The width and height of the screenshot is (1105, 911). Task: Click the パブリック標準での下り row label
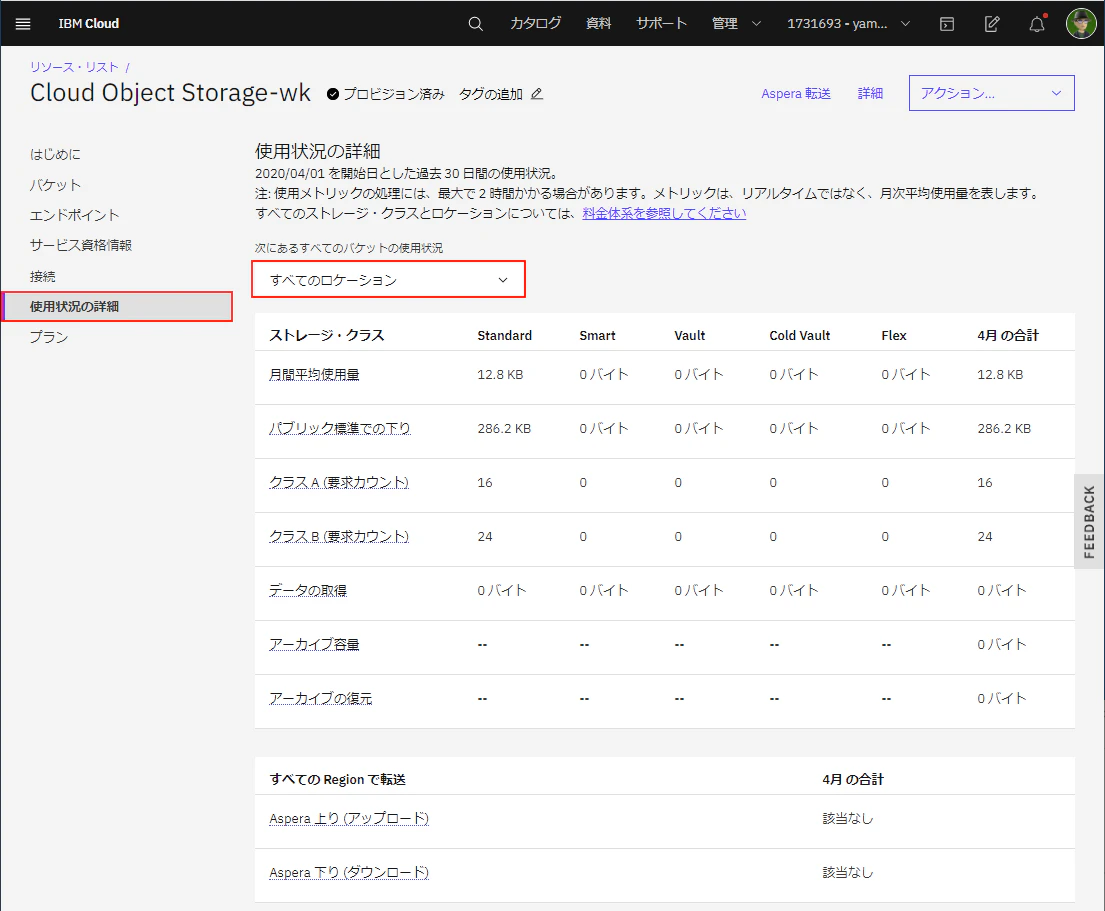[340, 428]
